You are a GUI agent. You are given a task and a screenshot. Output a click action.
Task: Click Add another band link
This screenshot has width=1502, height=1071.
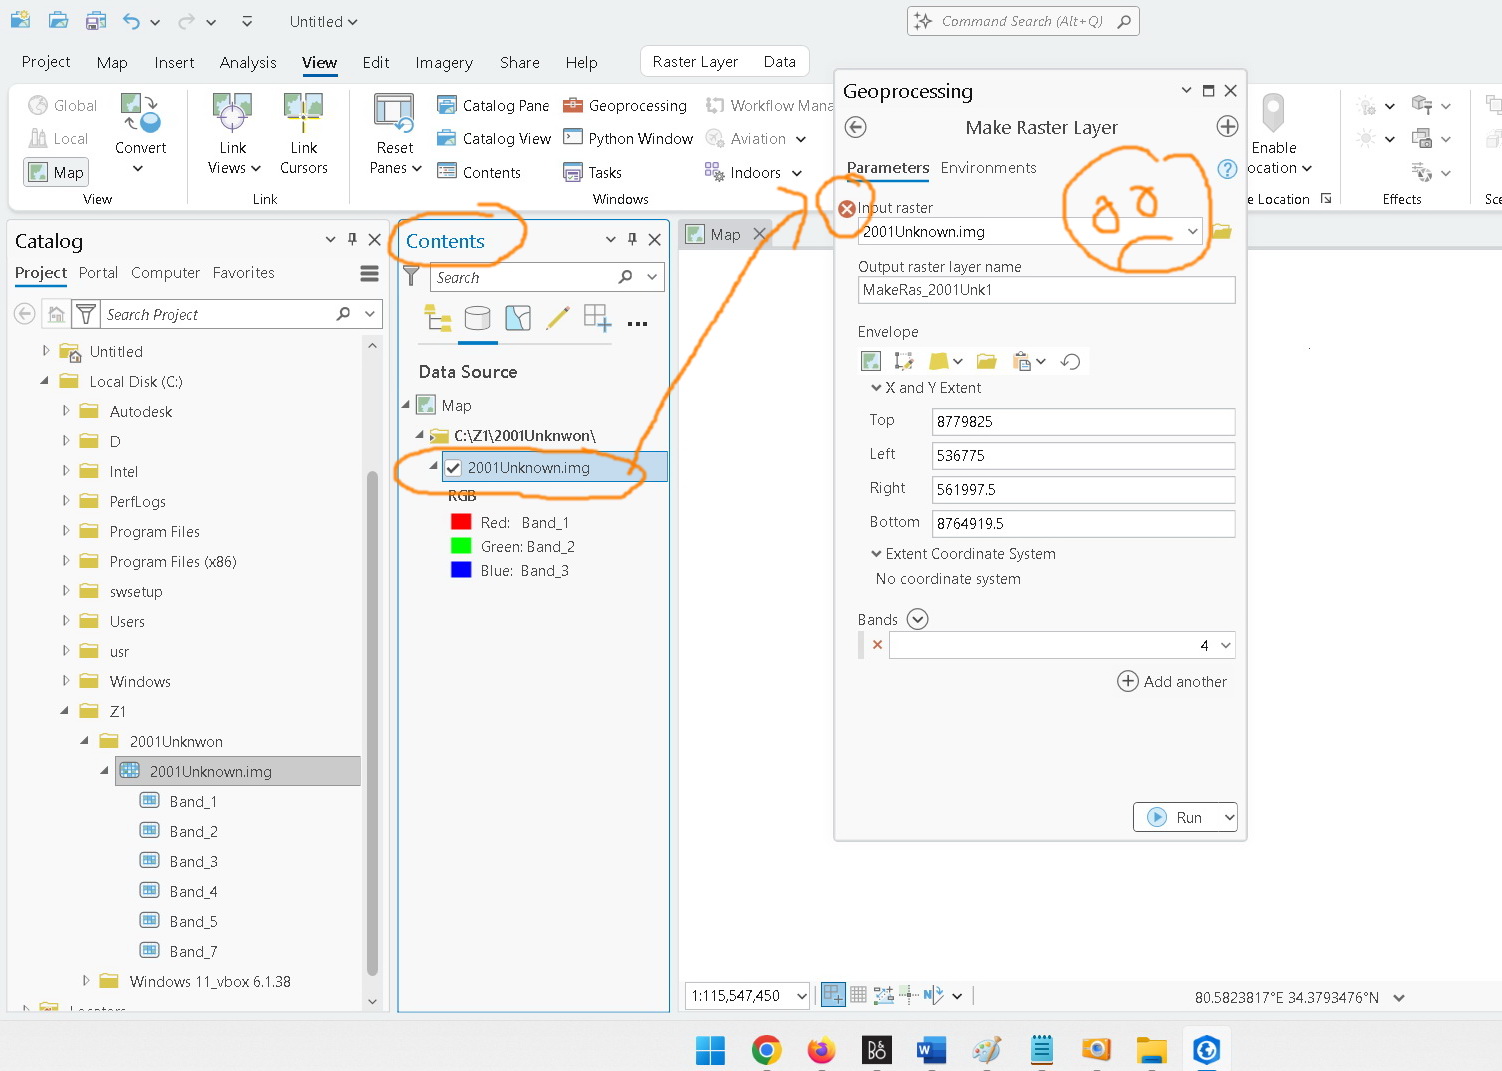click(x=1172, y=681)
